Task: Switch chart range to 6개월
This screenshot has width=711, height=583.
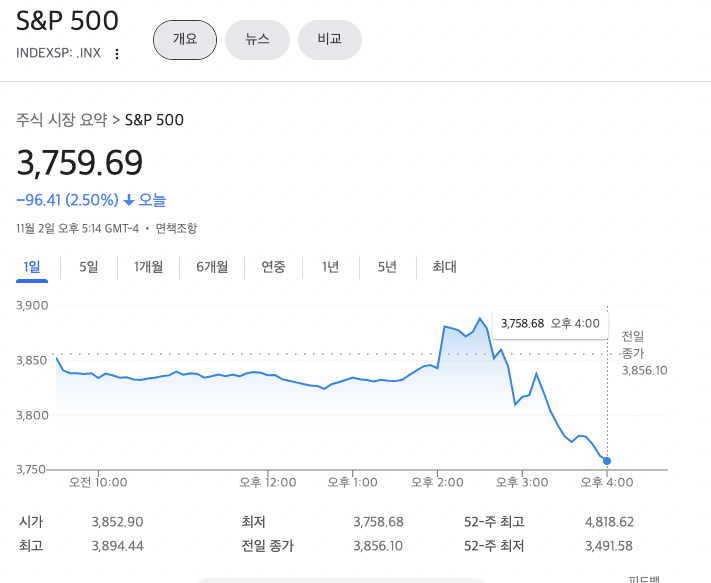Action: [212, 267]
